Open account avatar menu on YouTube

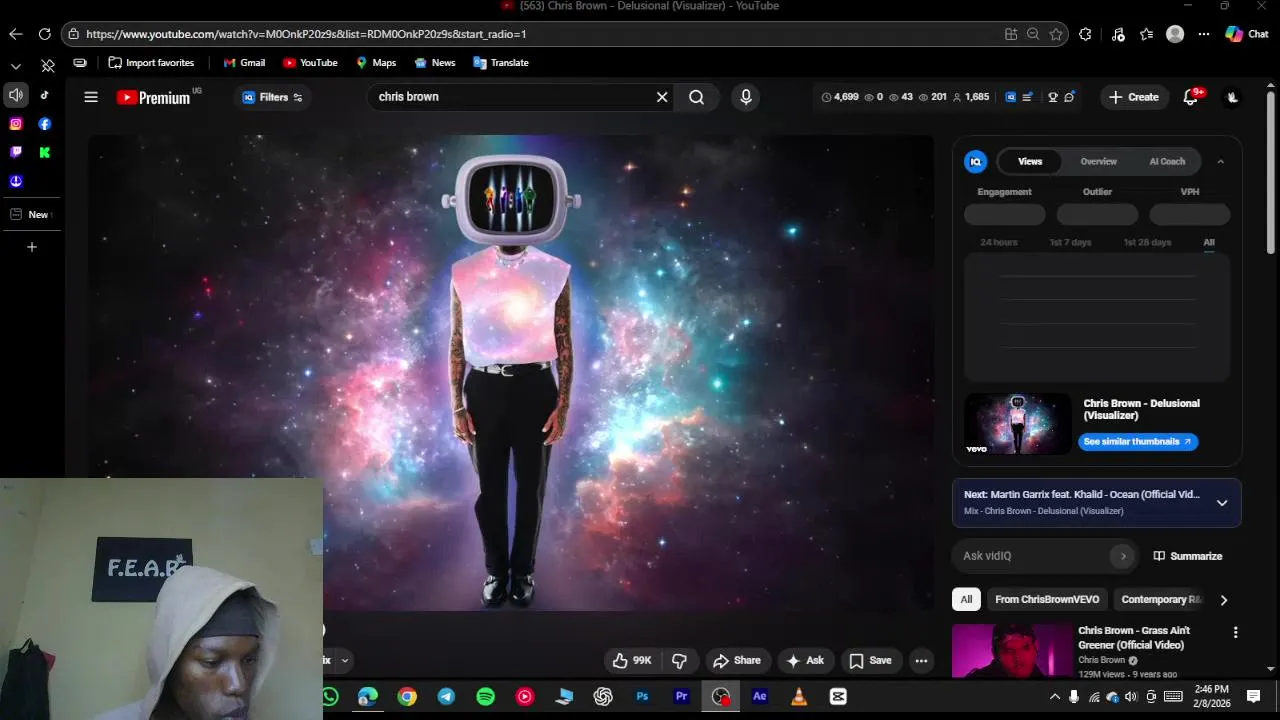click(1232, 97)
